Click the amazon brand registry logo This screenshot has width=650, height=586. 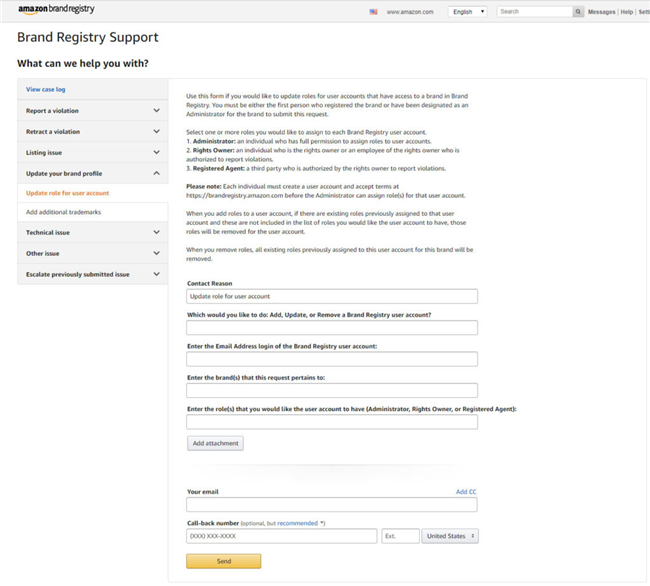tap(56, 11)
